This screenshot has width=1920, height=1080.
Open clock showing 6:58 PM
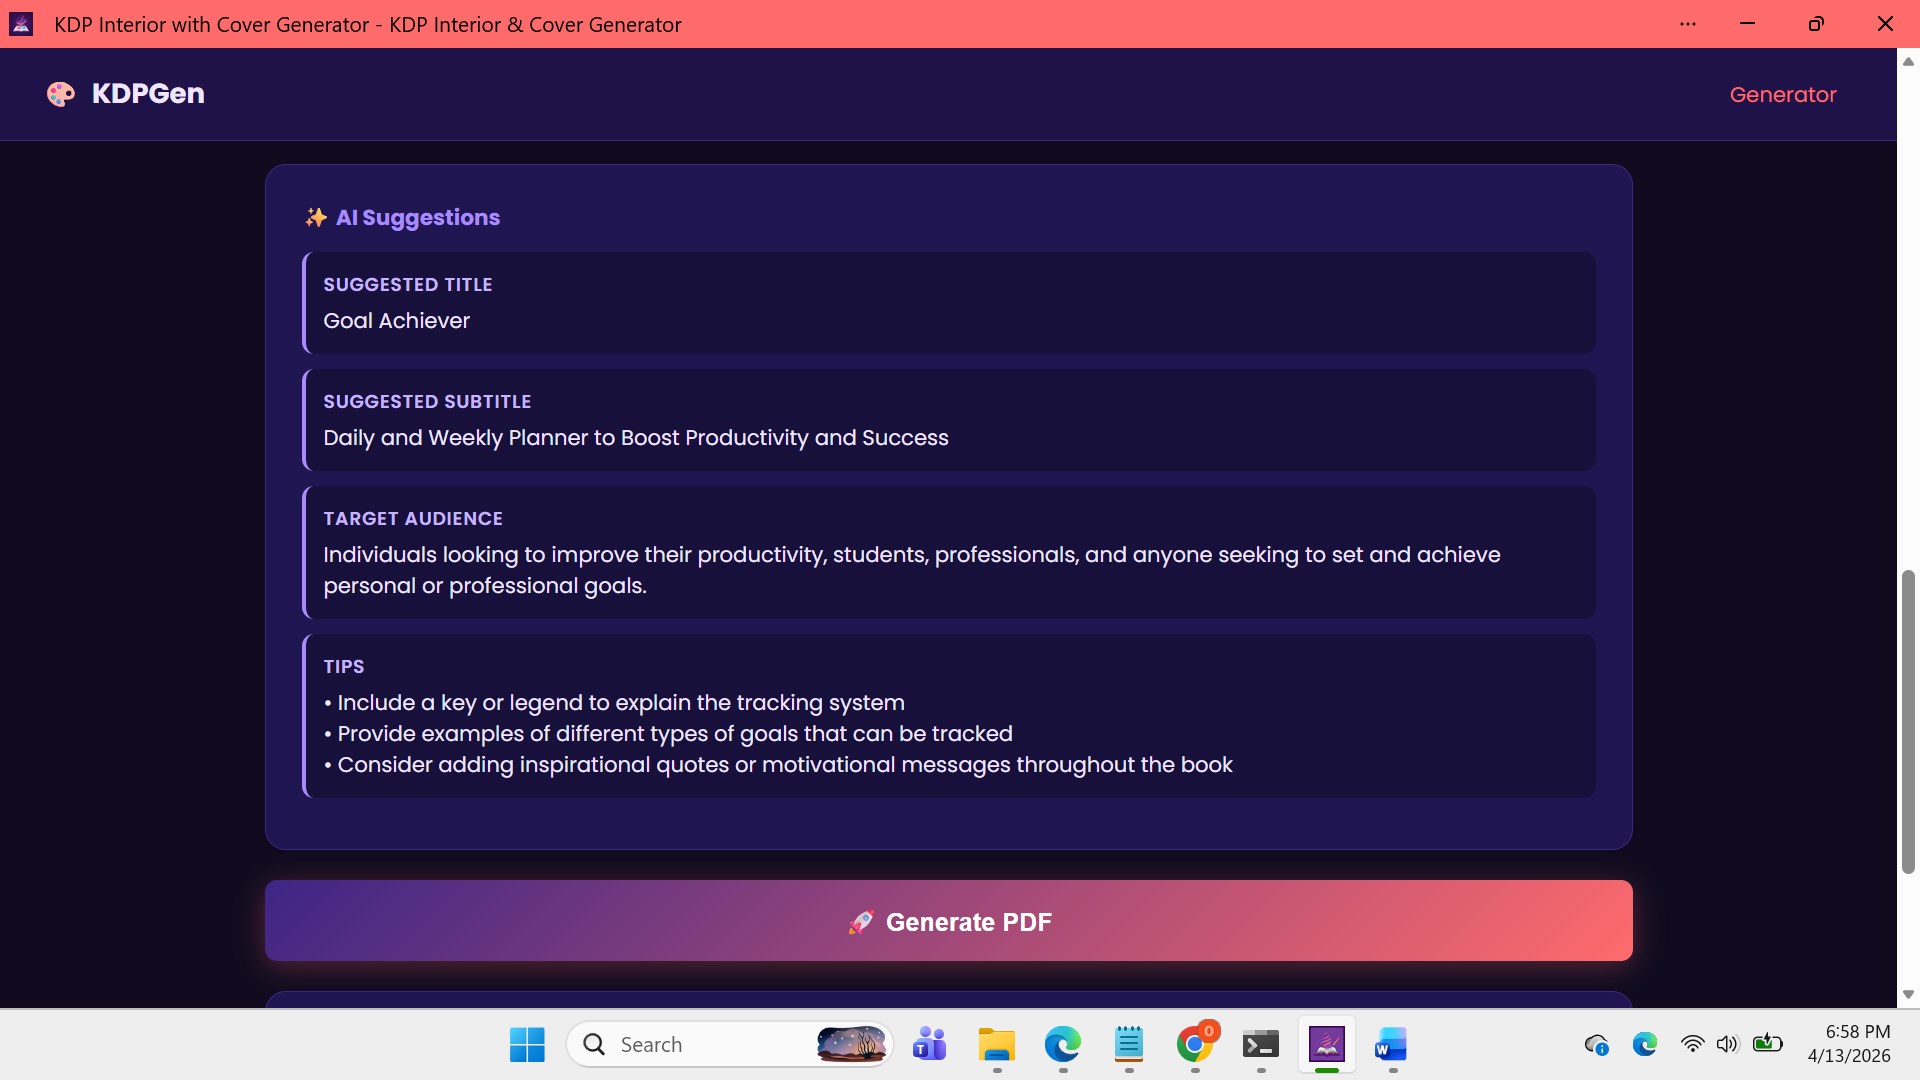click(x=1849, y=1043)
